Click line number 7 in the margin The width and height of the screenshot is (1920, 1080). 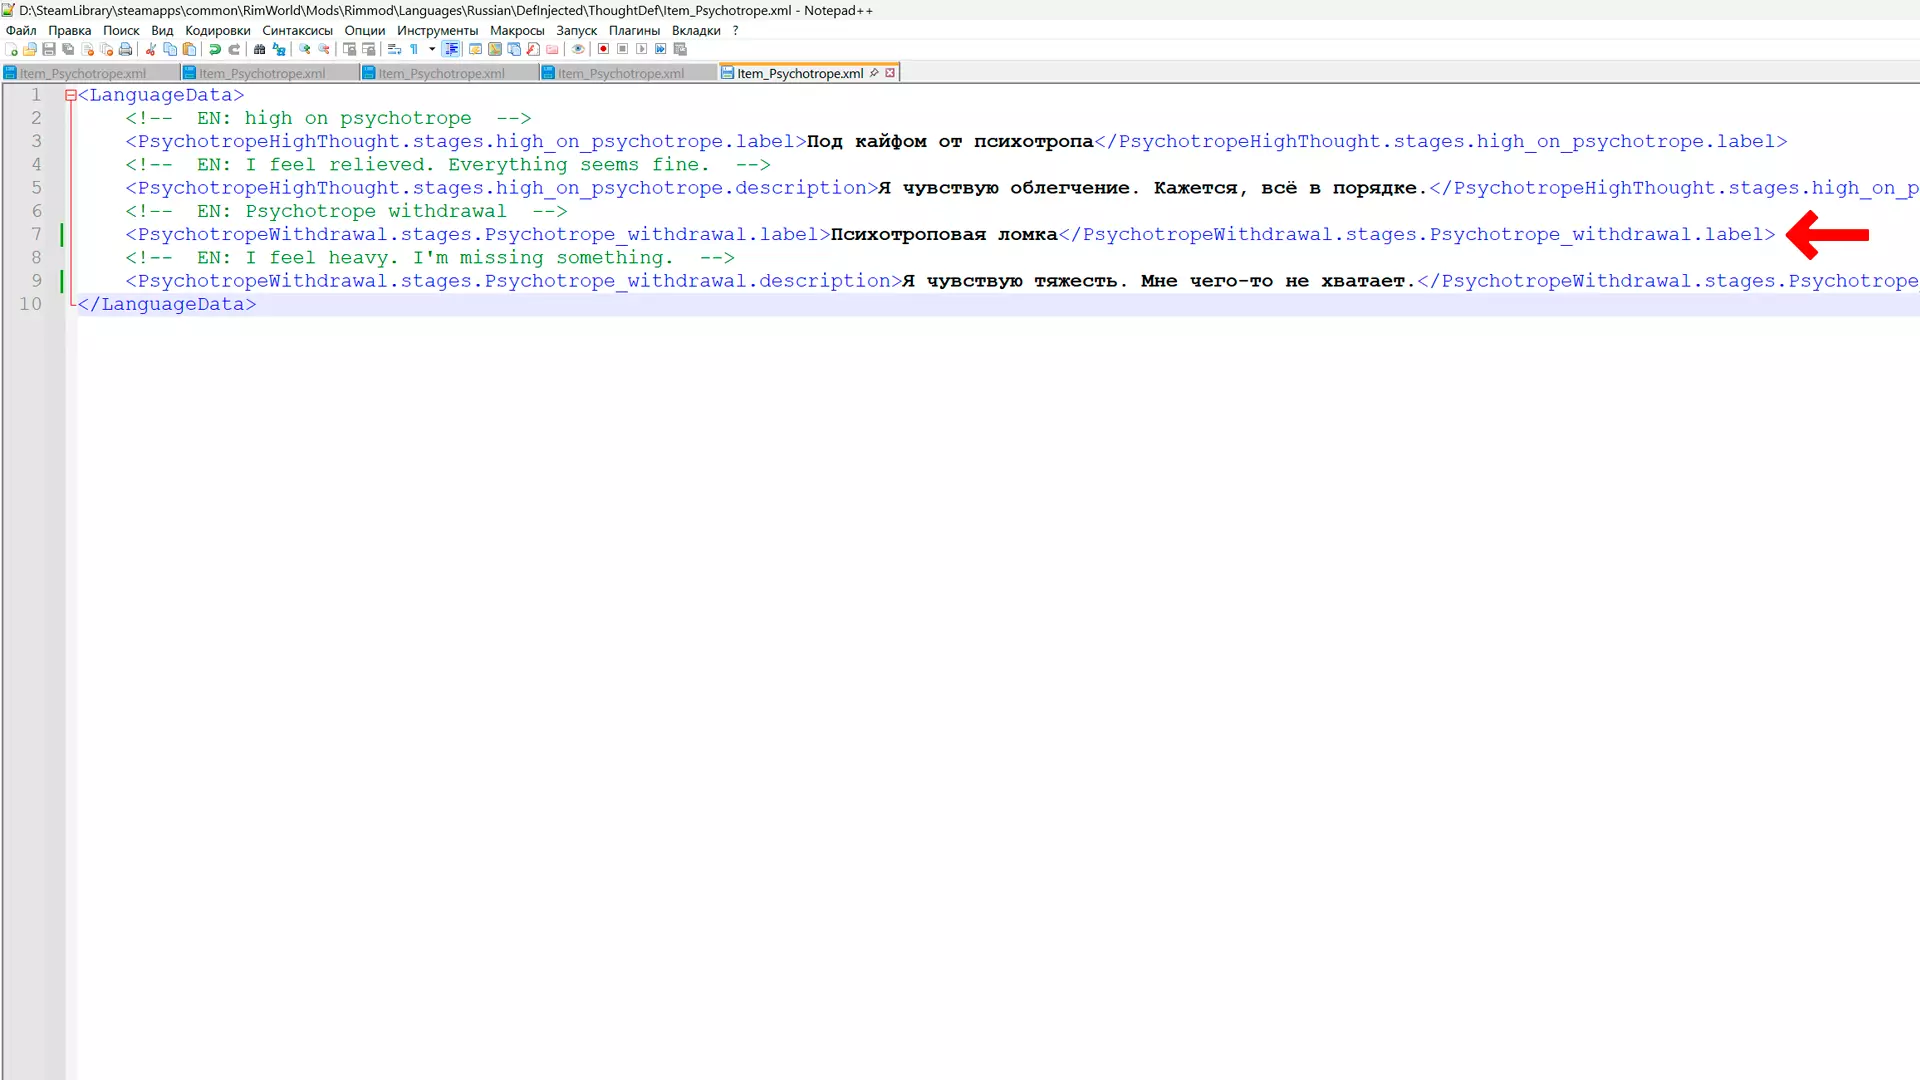(x=36, y=234)
